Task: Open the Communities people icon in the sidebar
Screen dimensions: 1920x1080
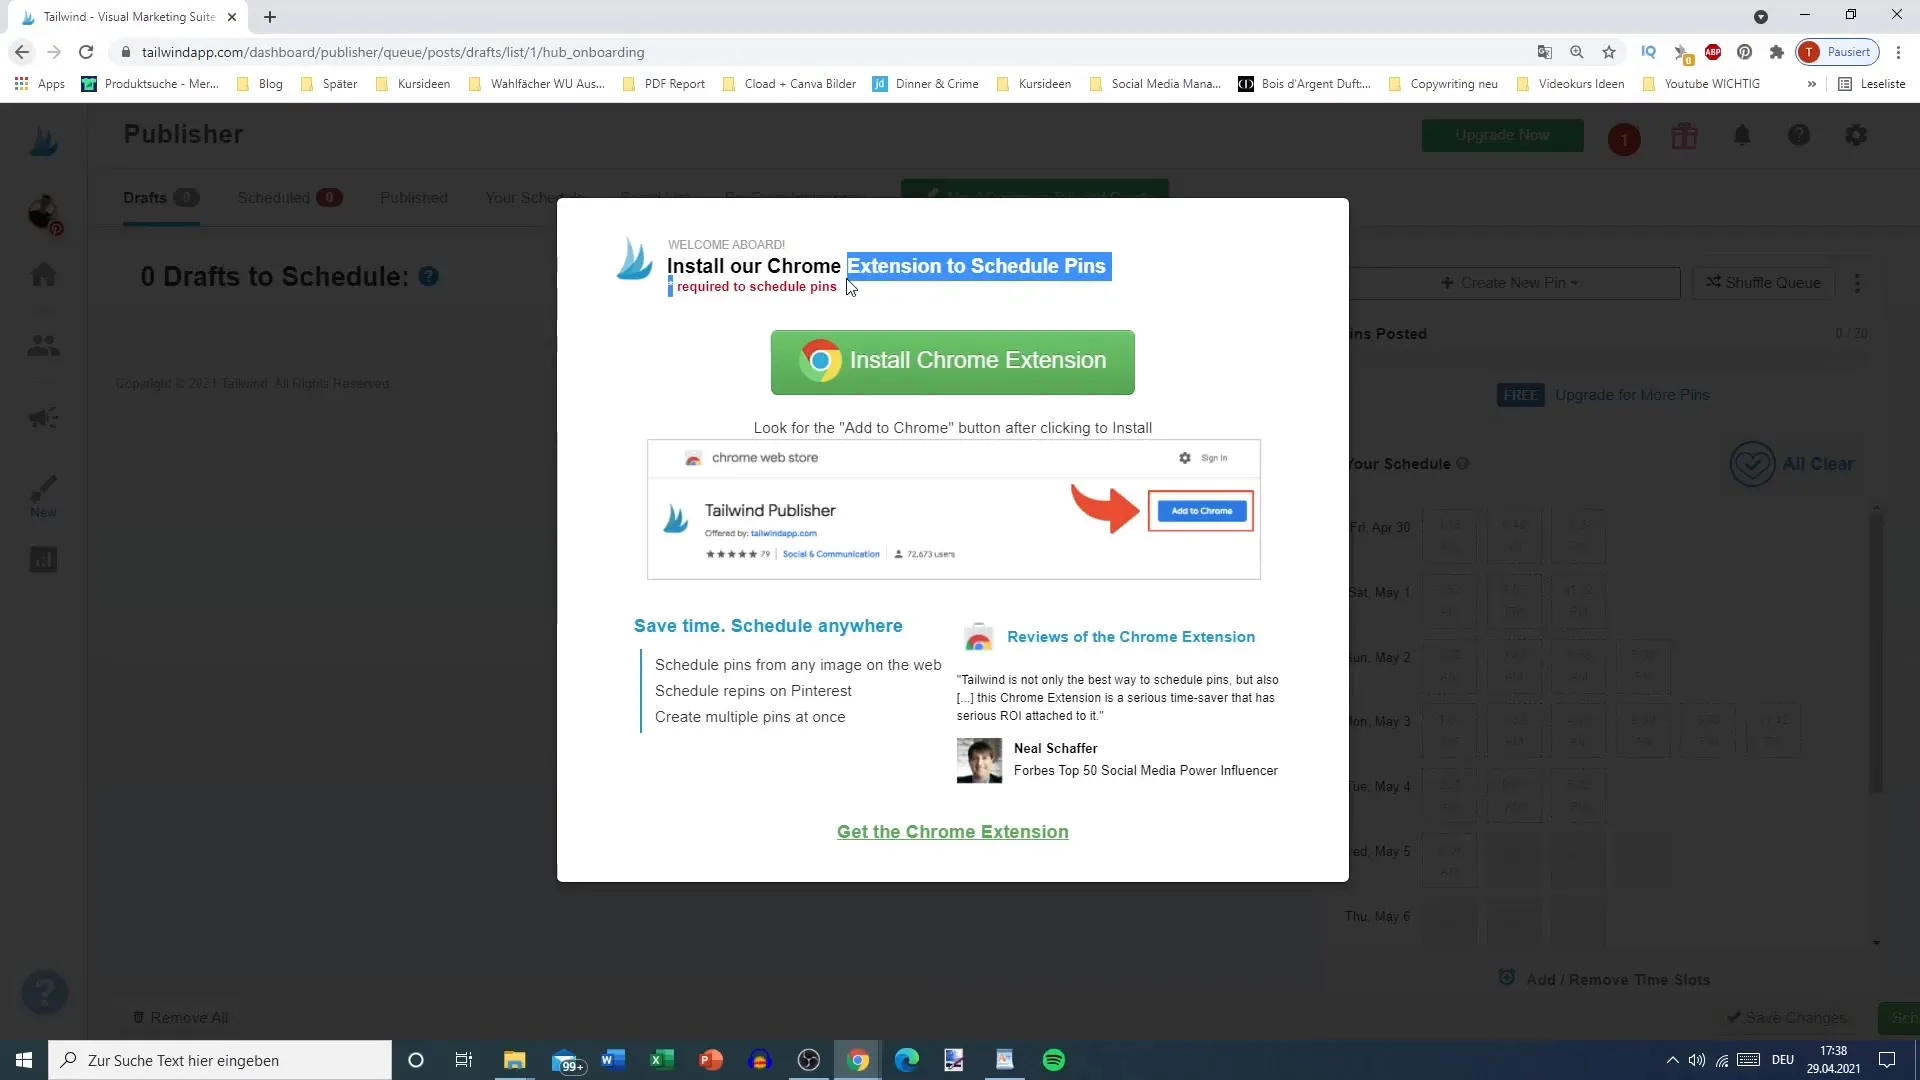Action: pyautogui.click(x=43, y=346)
